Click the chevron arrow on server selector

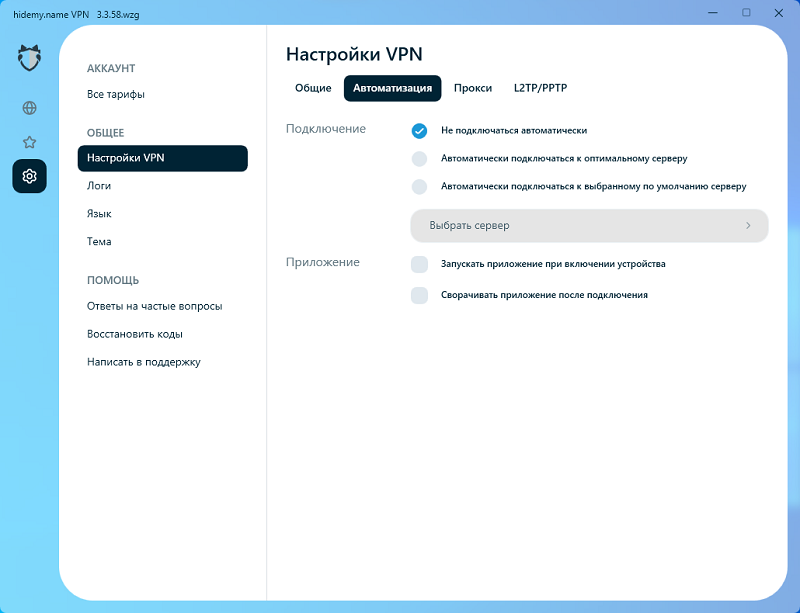(x=748, y=226)
